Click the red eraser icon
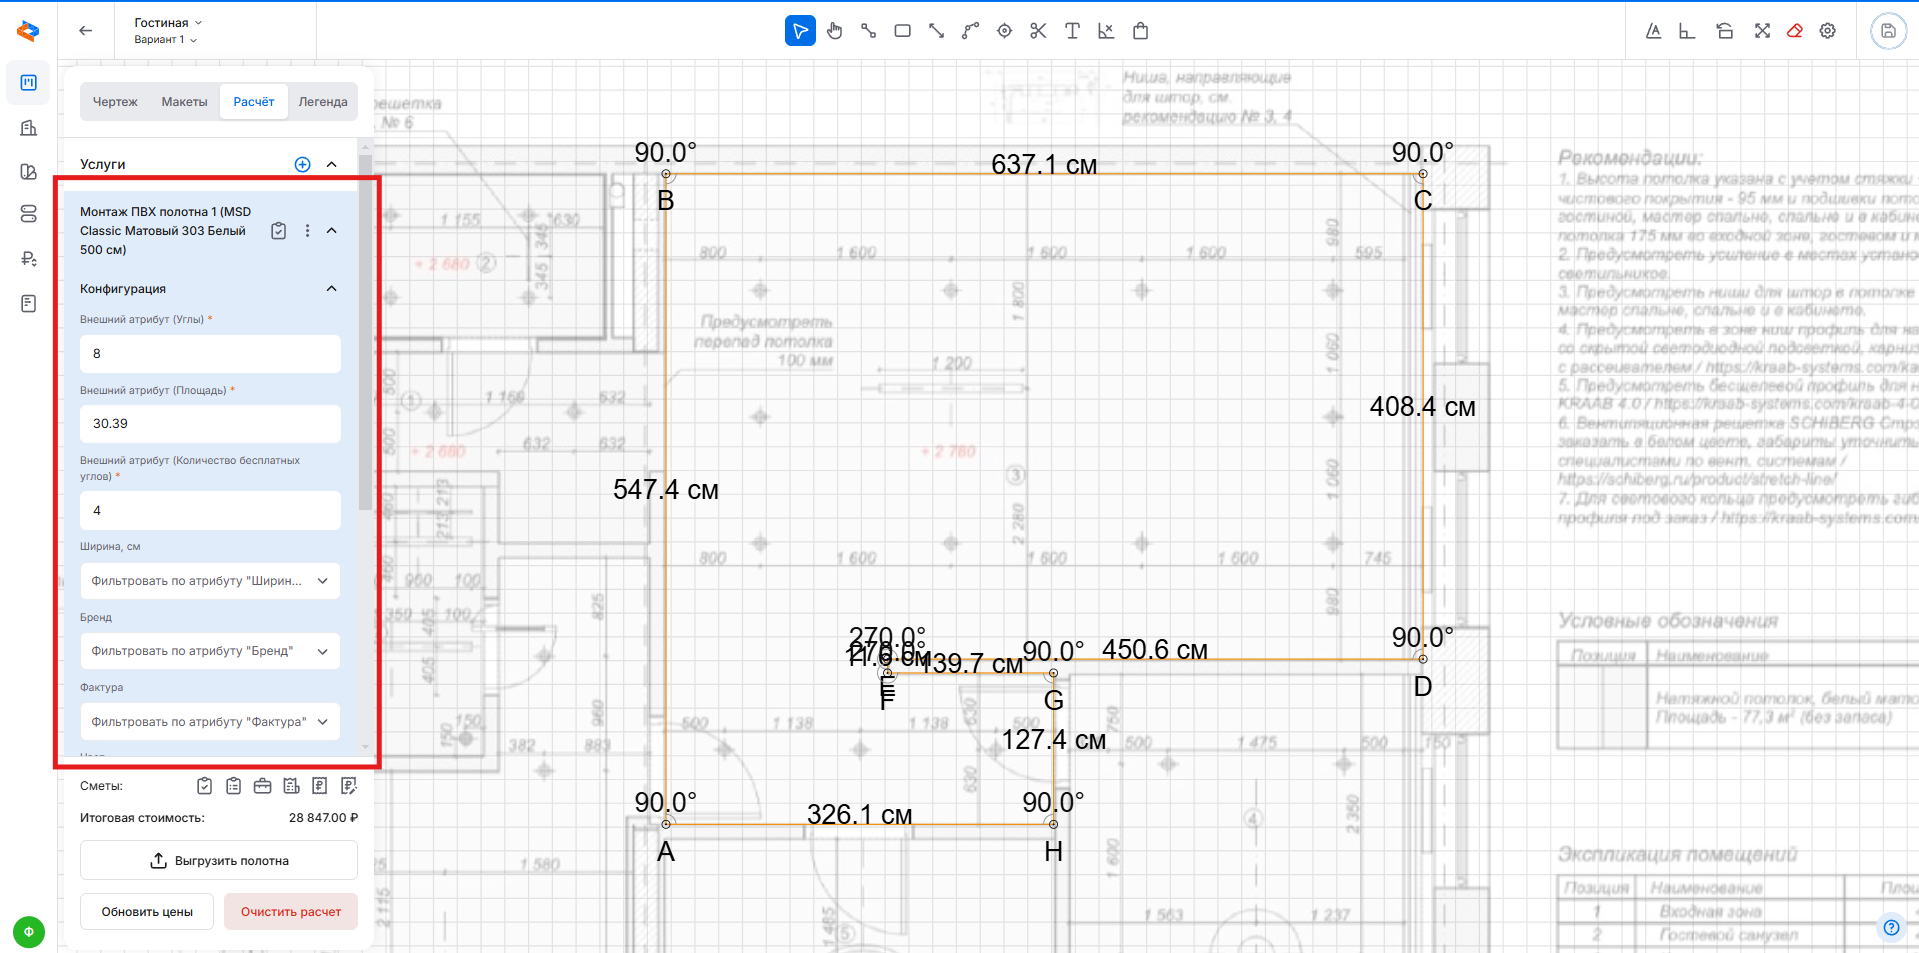Image resolution: width=1919 pixels, height=953 pixels. click(x=1795, y=31)
